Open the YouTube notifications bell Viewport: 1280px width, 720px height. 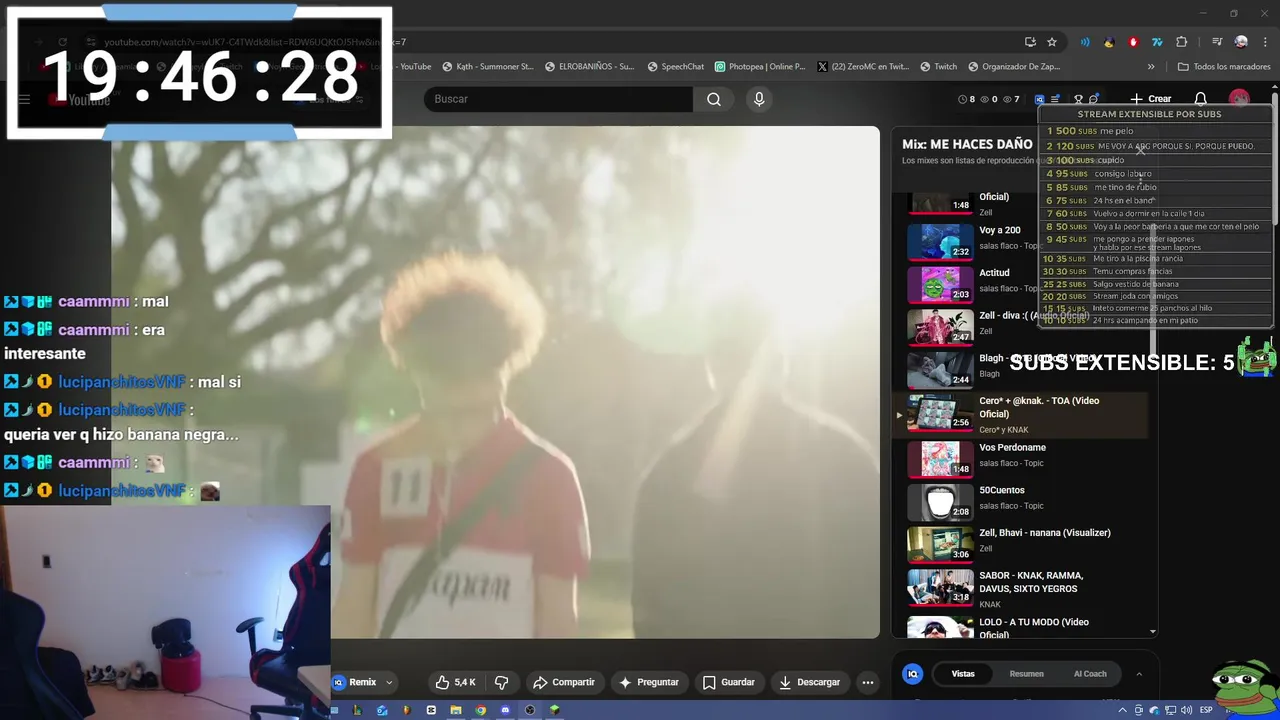[x=1201, y=99]
